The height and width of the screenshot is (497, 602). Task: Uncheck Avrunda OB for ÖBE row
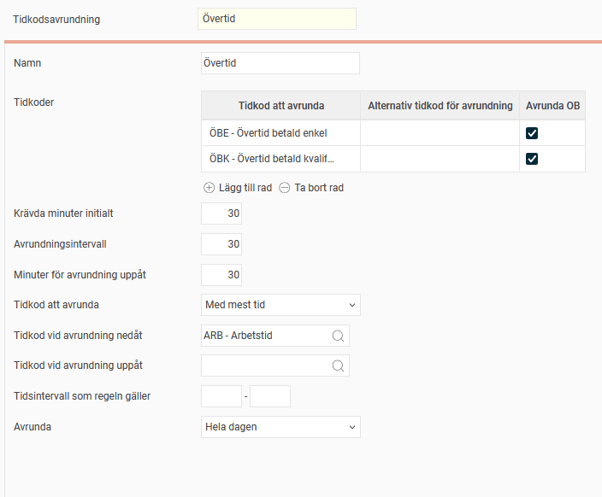pos(532,133)
